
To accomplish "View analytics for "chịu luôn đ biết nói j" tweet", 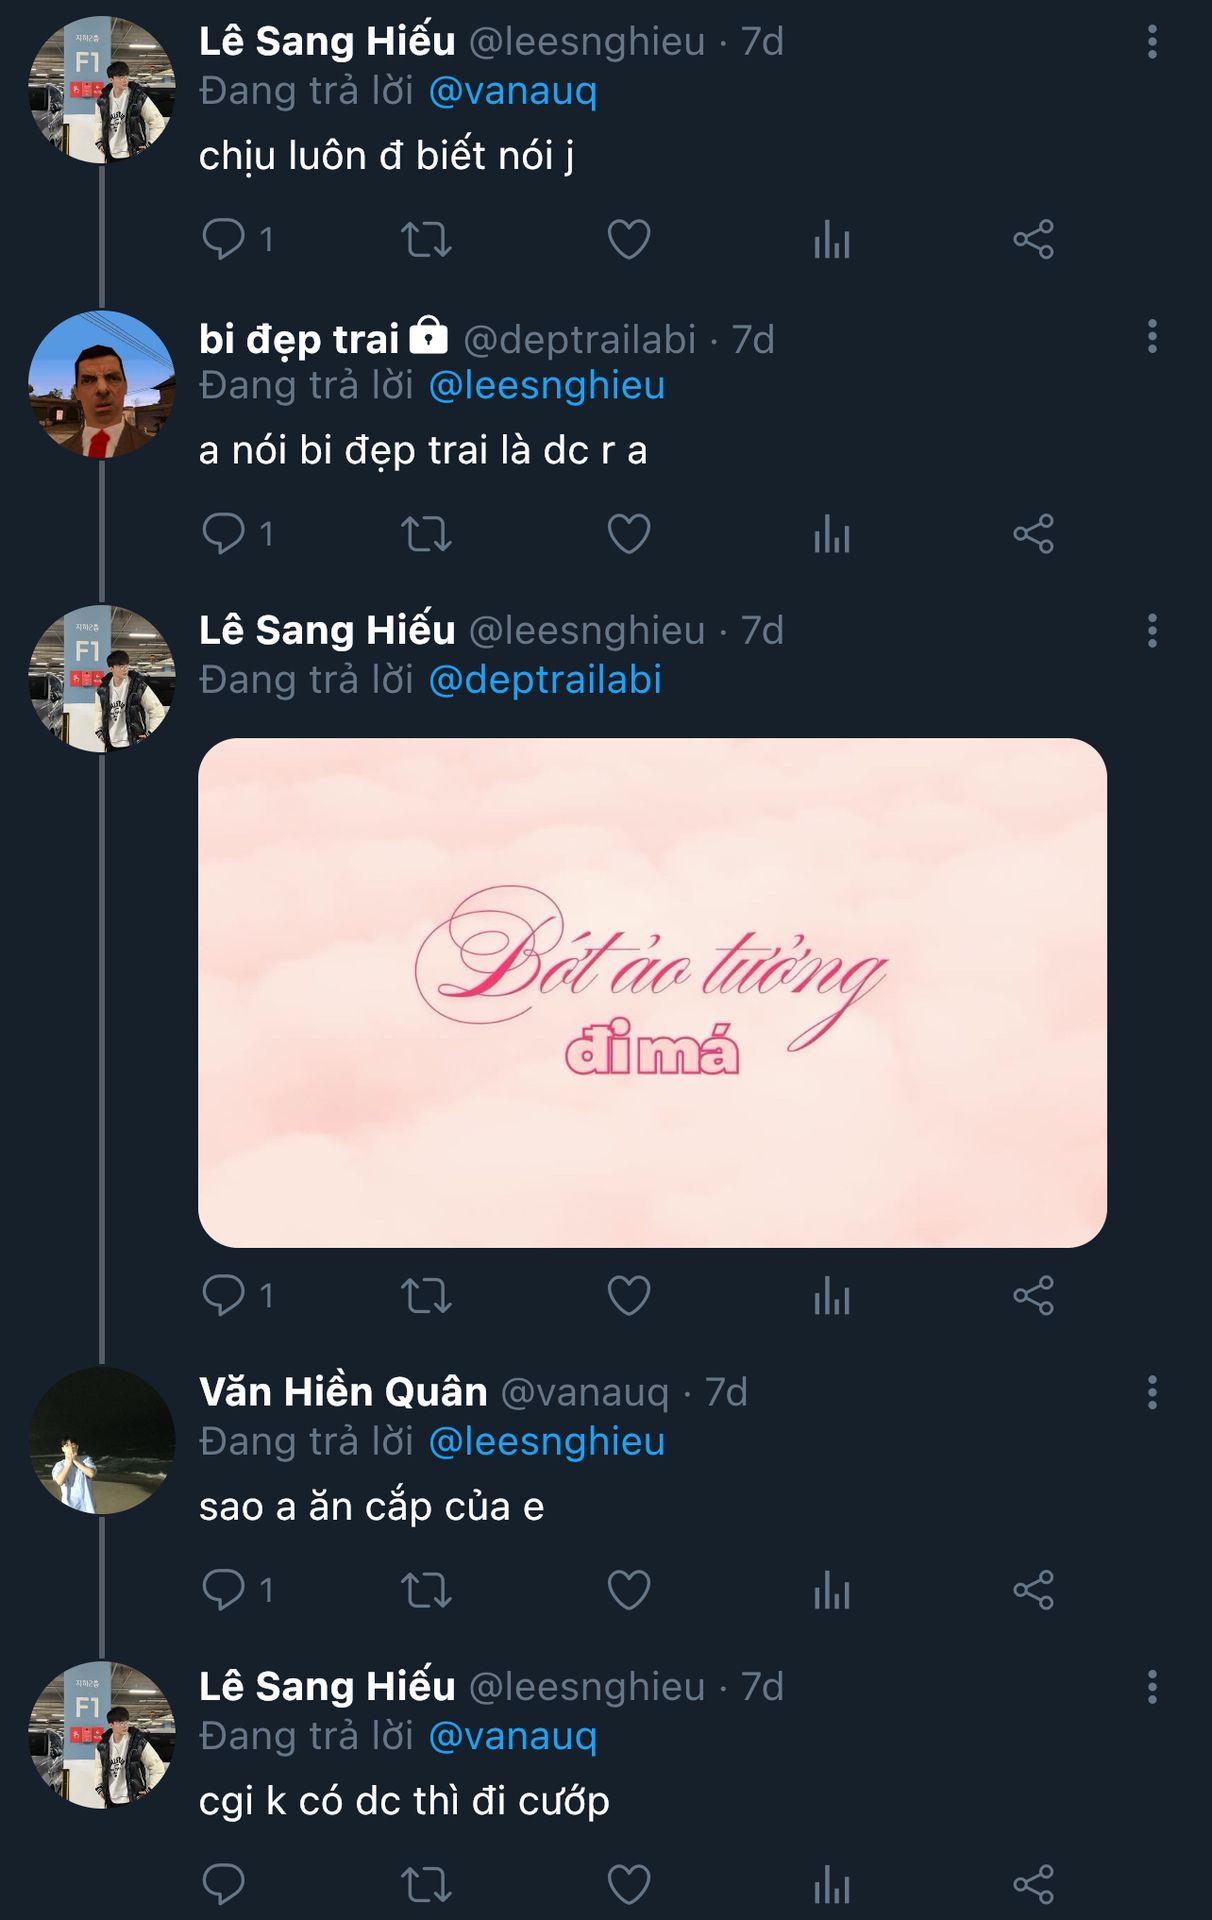I will pyautogui.click(x=832, y=240).
